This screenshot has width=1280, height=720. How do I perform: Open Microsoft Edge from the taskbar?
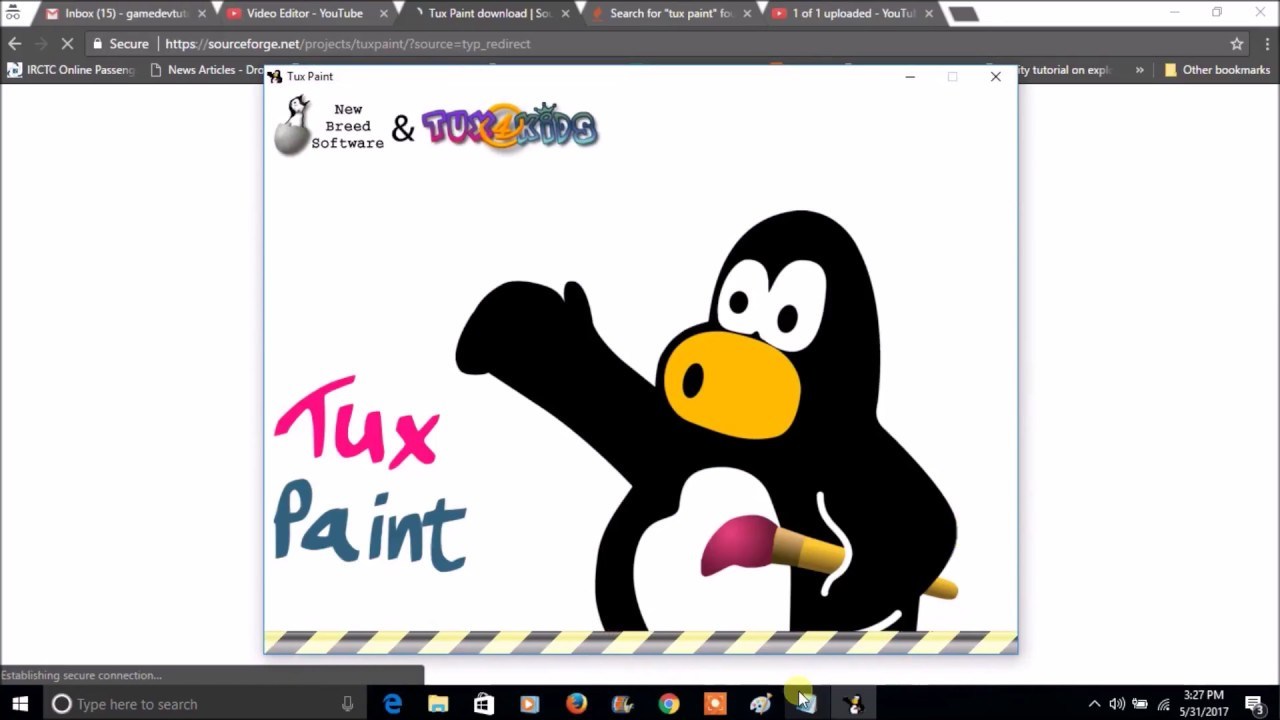pyautogui.click(x=392, y=704)
